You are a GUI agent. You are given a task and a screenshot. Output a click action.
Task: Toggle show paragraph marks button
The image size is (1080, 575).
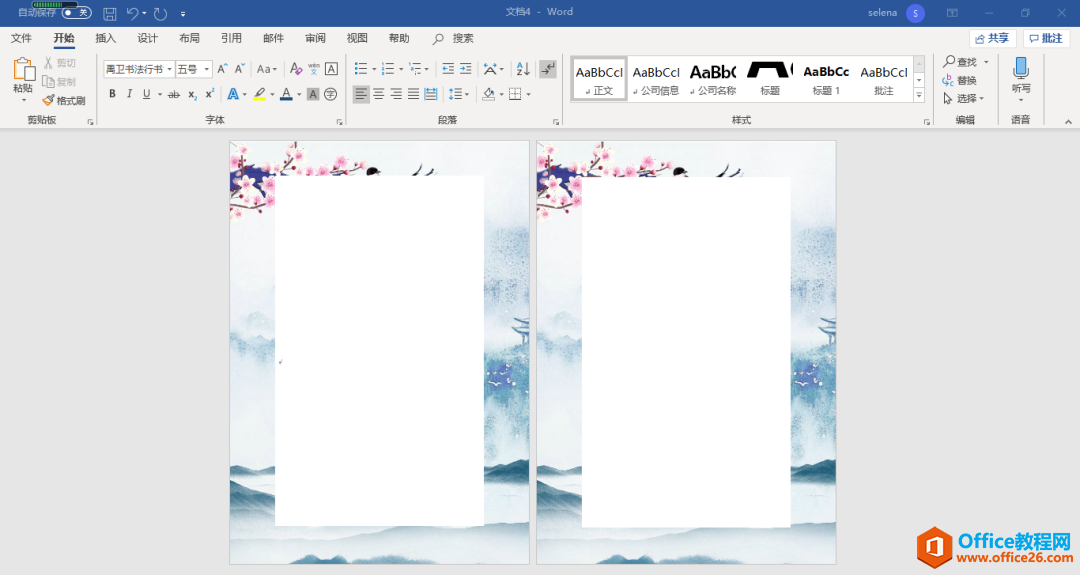547,69
